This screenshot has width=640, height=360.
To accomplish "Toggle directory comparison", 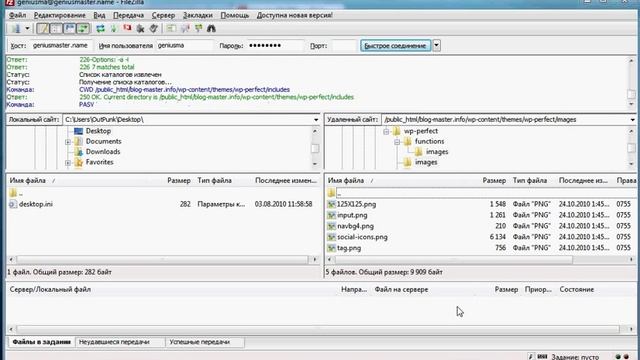I will [185, 29].
